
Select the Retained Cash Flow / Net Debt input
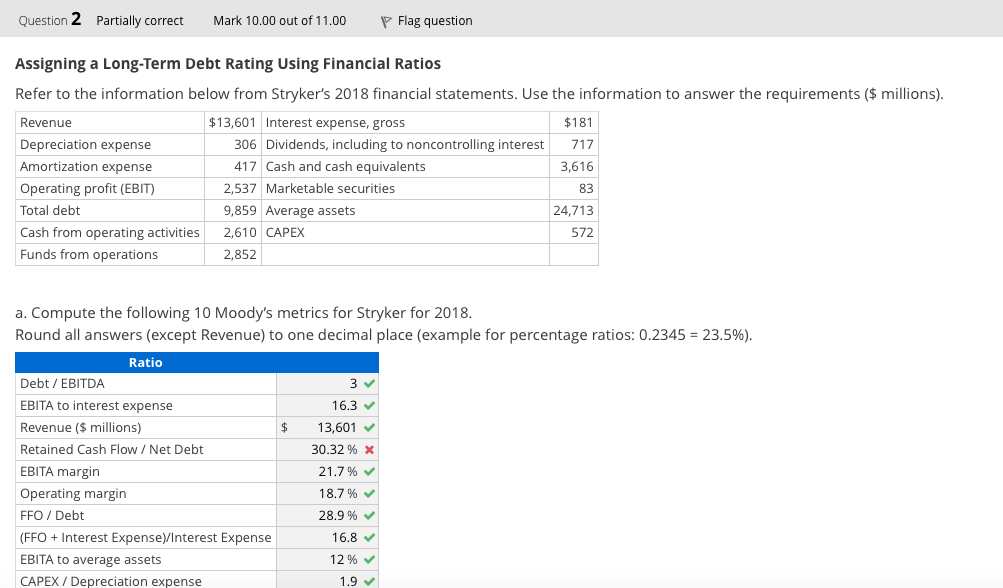pyautogui.click(x=313, y=450)
